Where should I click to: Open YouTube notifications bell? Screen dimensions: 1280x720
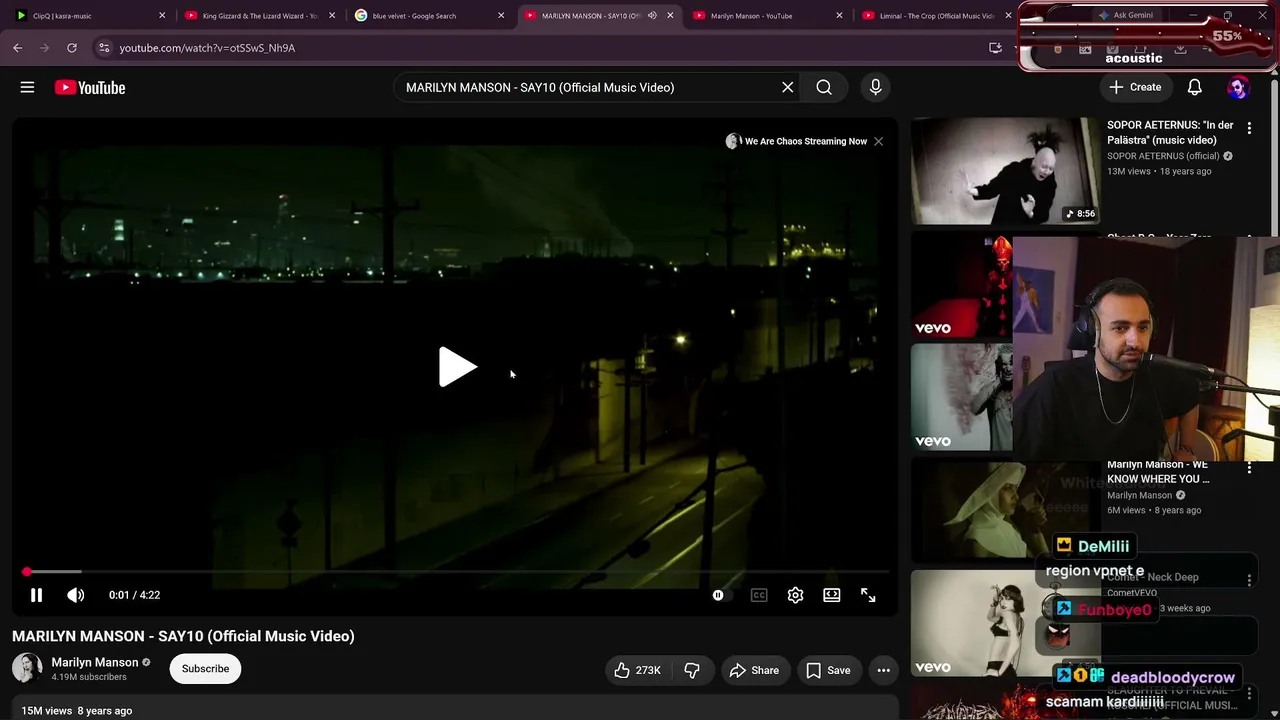pos(1194,88)
